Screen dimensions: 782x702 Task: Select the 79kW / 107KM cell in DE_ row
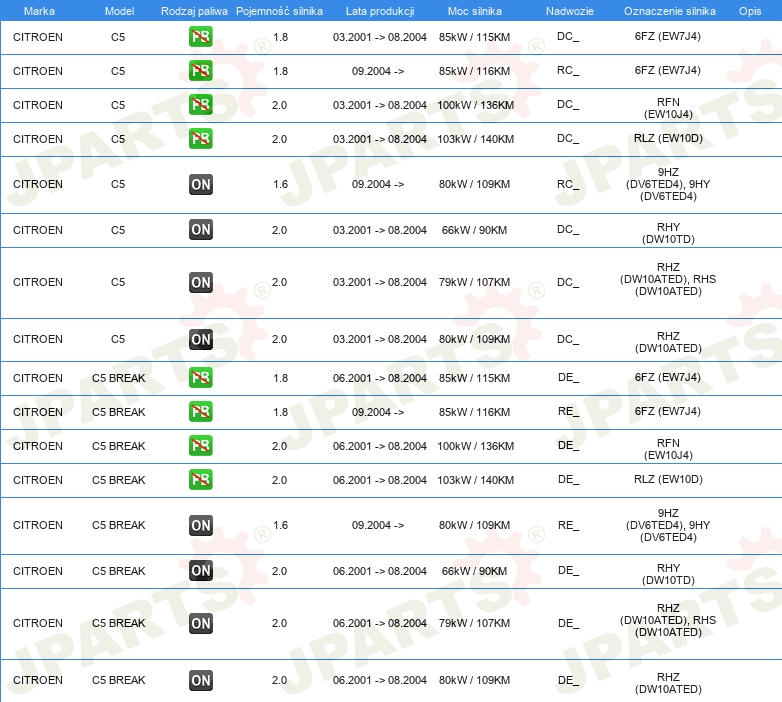[x=474, y=623]
